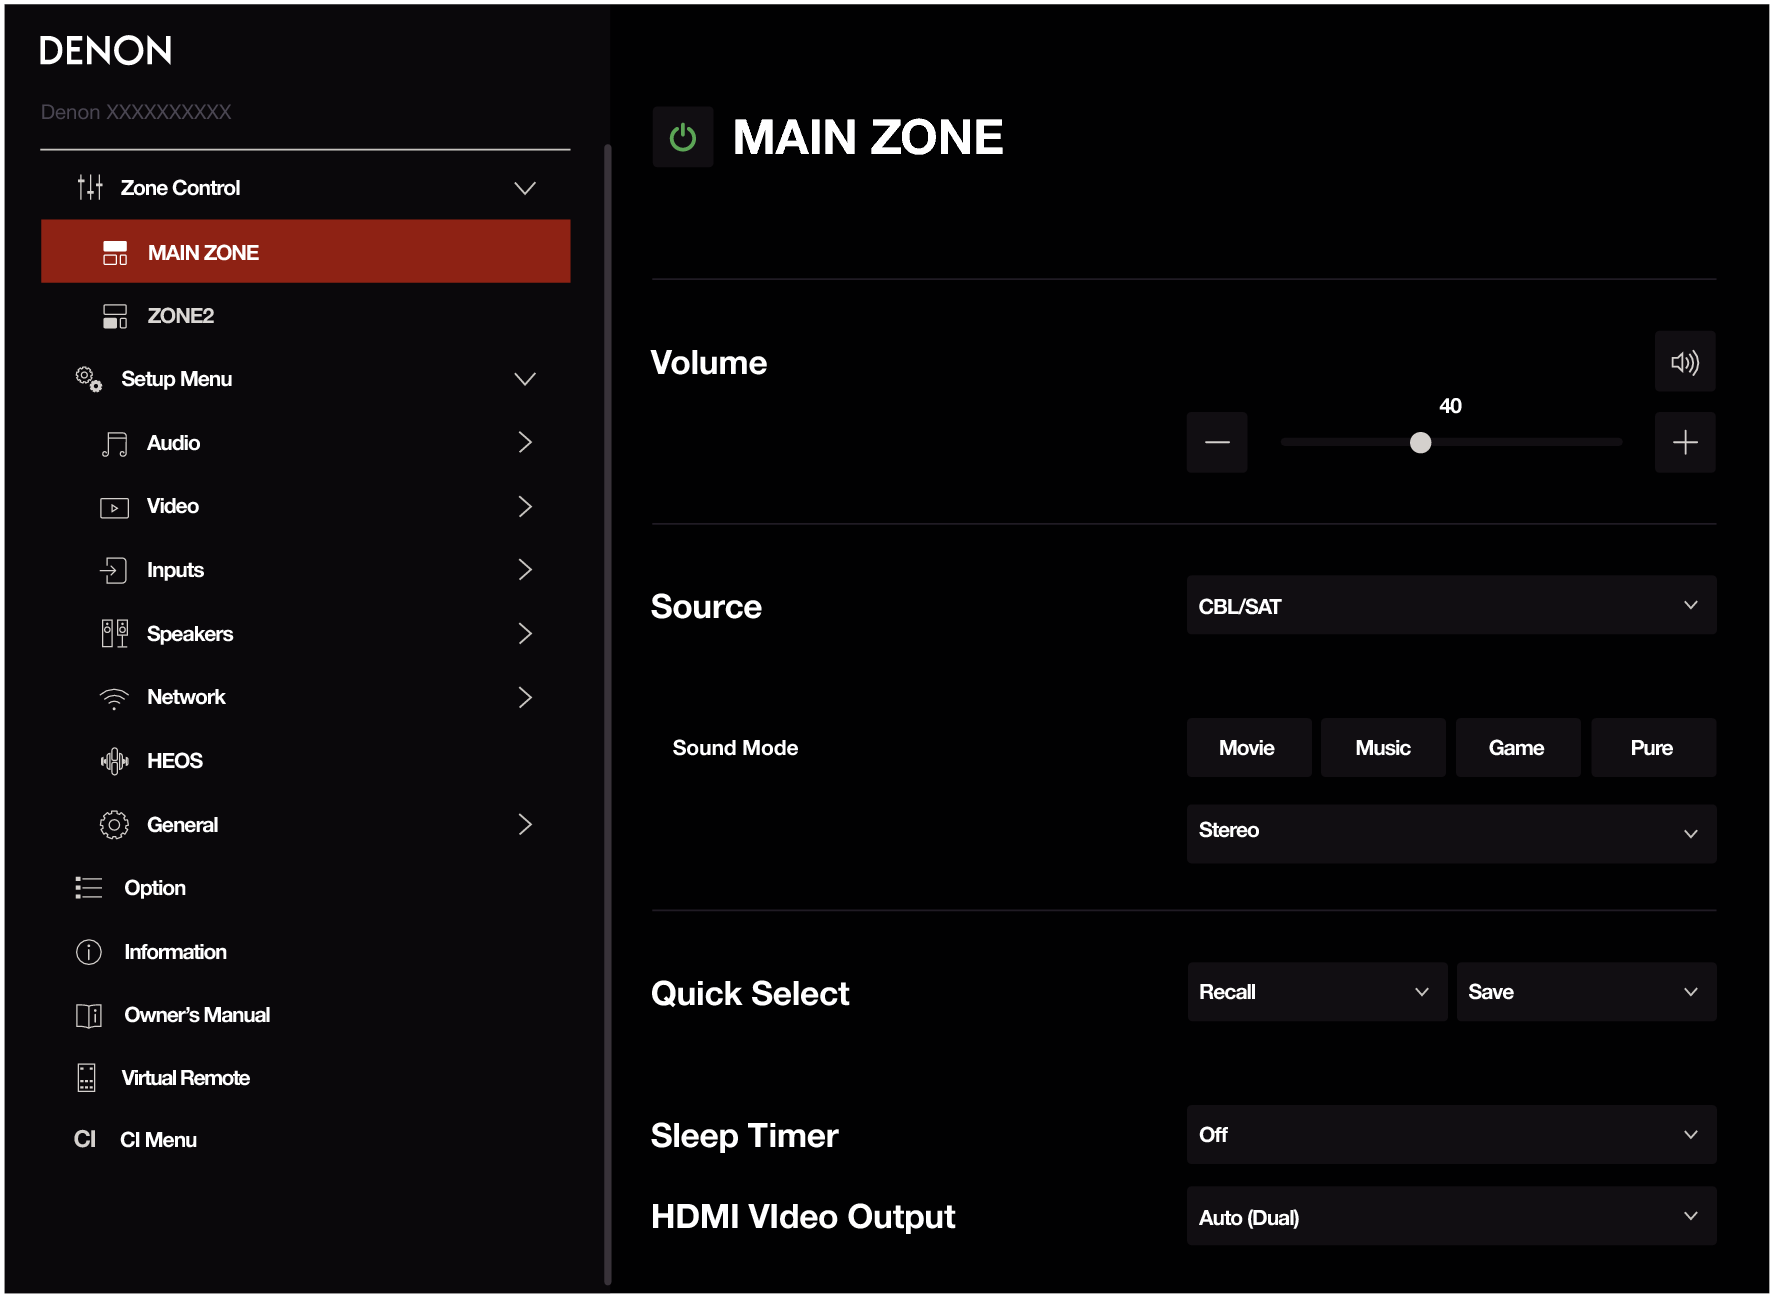
Task: Expand Speakers with its right chevron
Action: (525, 633)
